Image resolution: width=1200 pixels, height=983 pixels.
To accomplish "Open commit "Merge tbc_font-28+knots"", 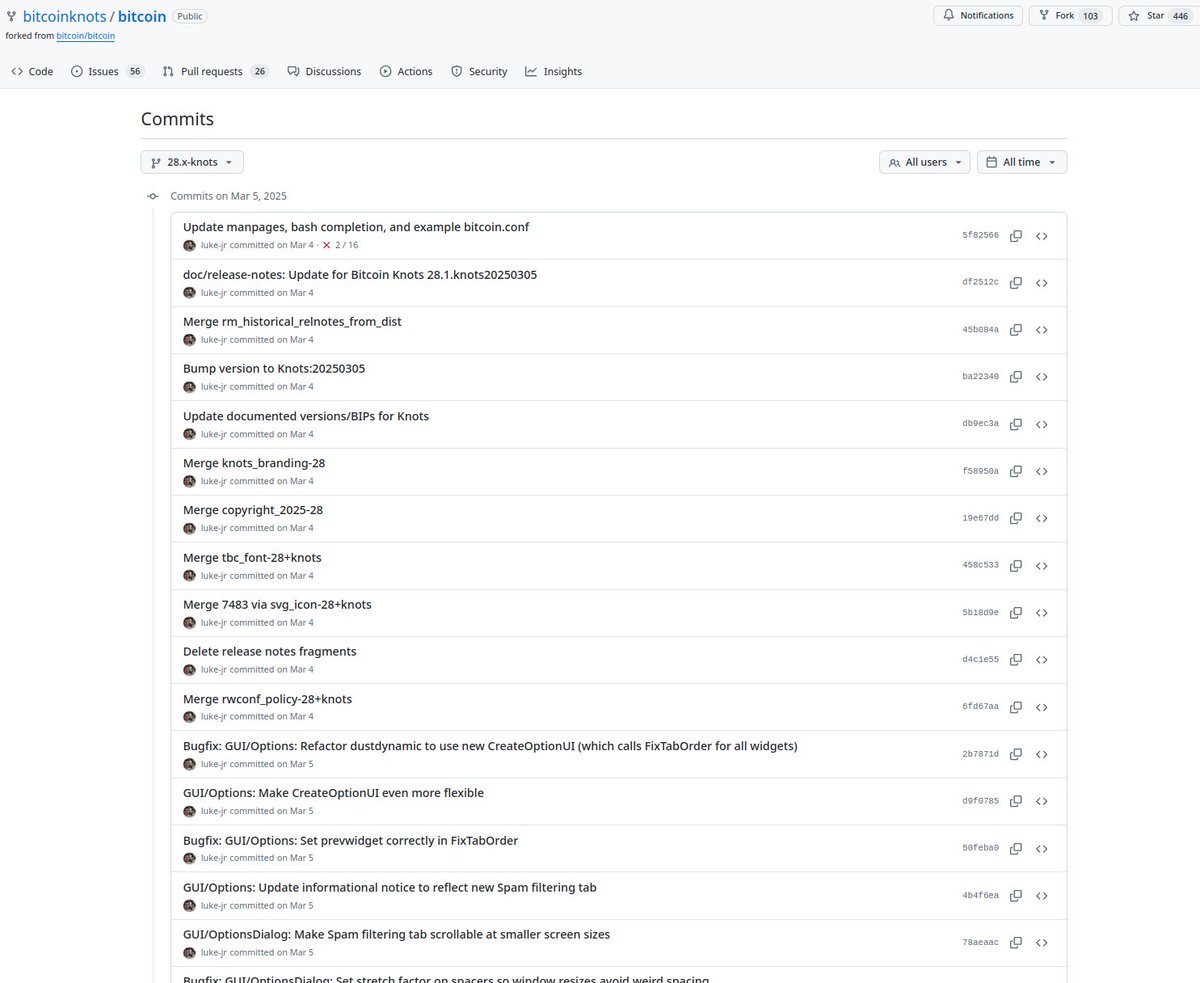I will pos(252,557).
